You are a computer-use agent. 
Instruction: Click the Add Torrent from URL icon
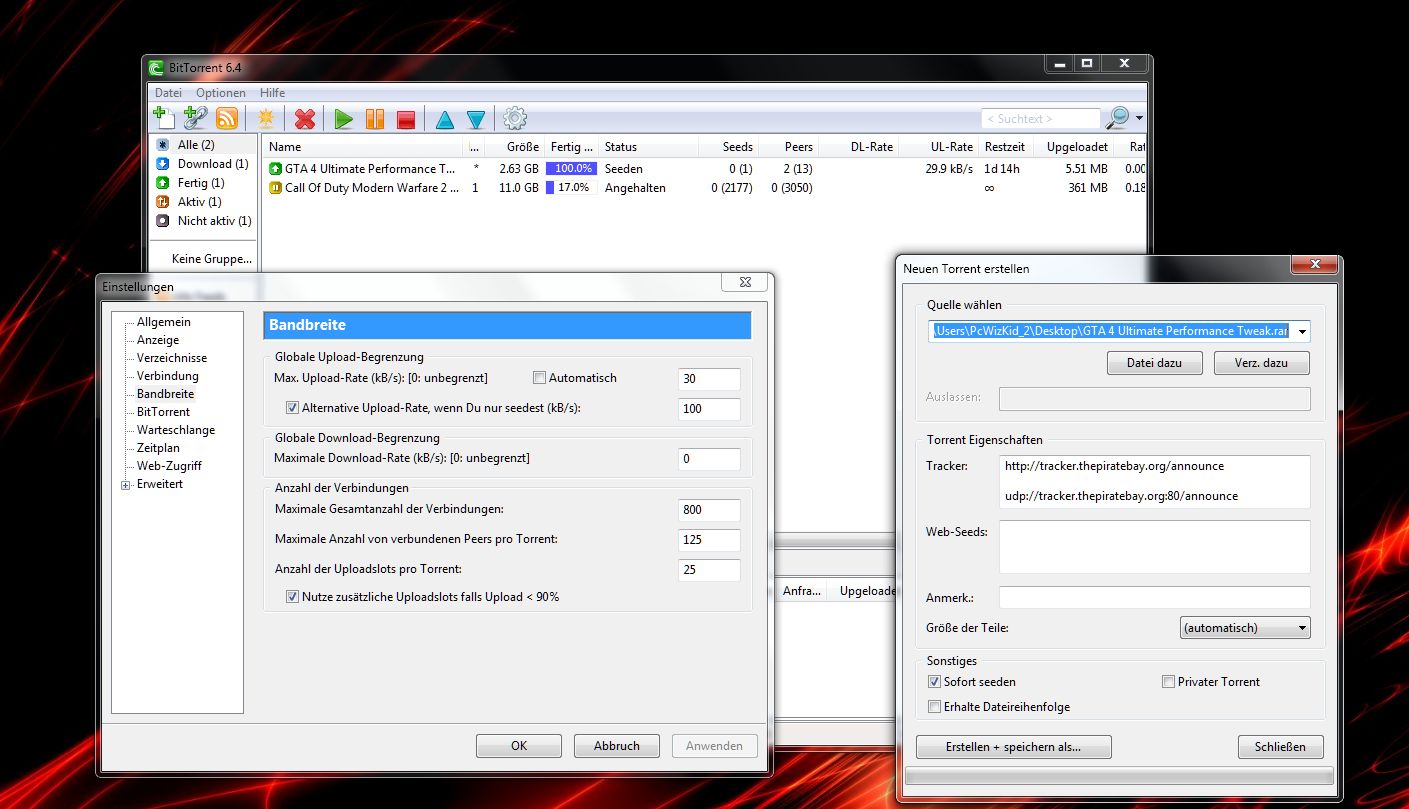click(x=195, y=118)
